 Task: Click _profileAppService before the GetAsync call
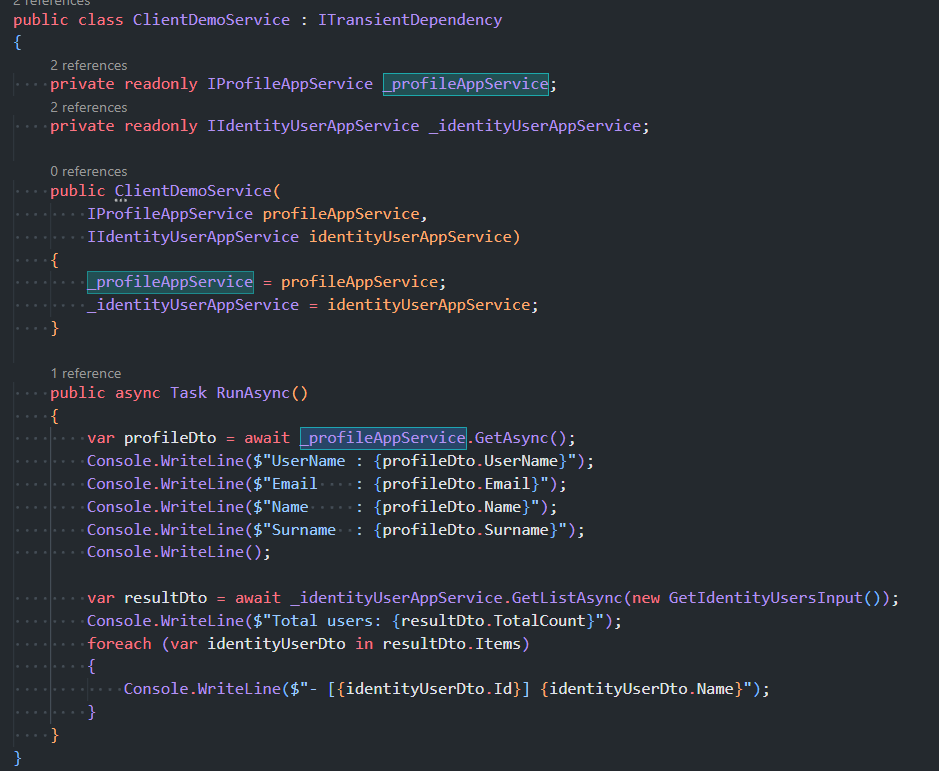[x=383, y=438]
